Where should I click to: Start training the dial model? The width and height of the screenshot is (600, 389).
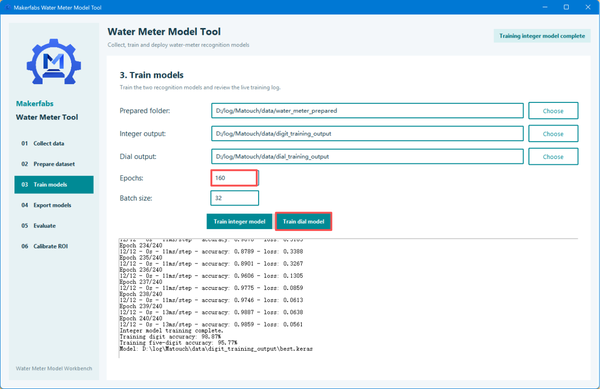(x=303, y=221)
